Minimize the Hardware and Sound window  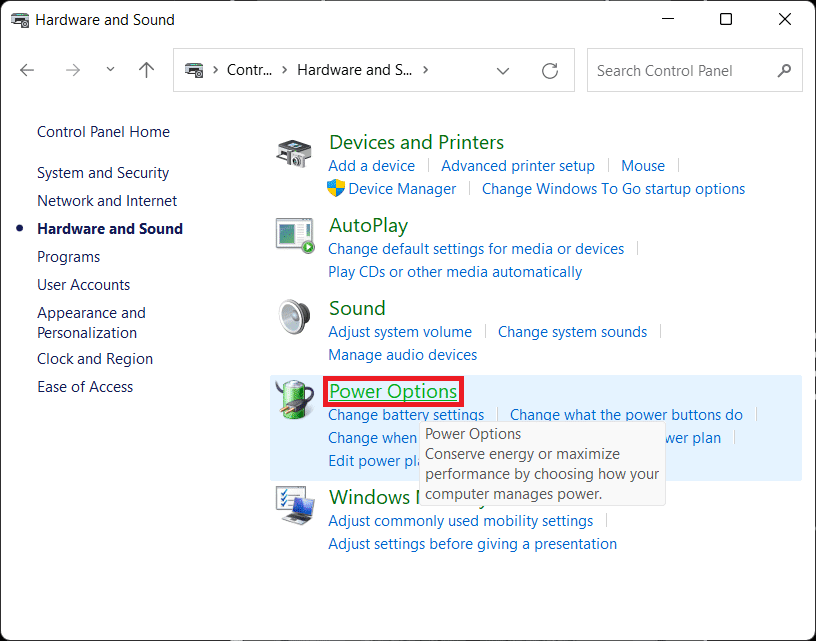point(668,19)
